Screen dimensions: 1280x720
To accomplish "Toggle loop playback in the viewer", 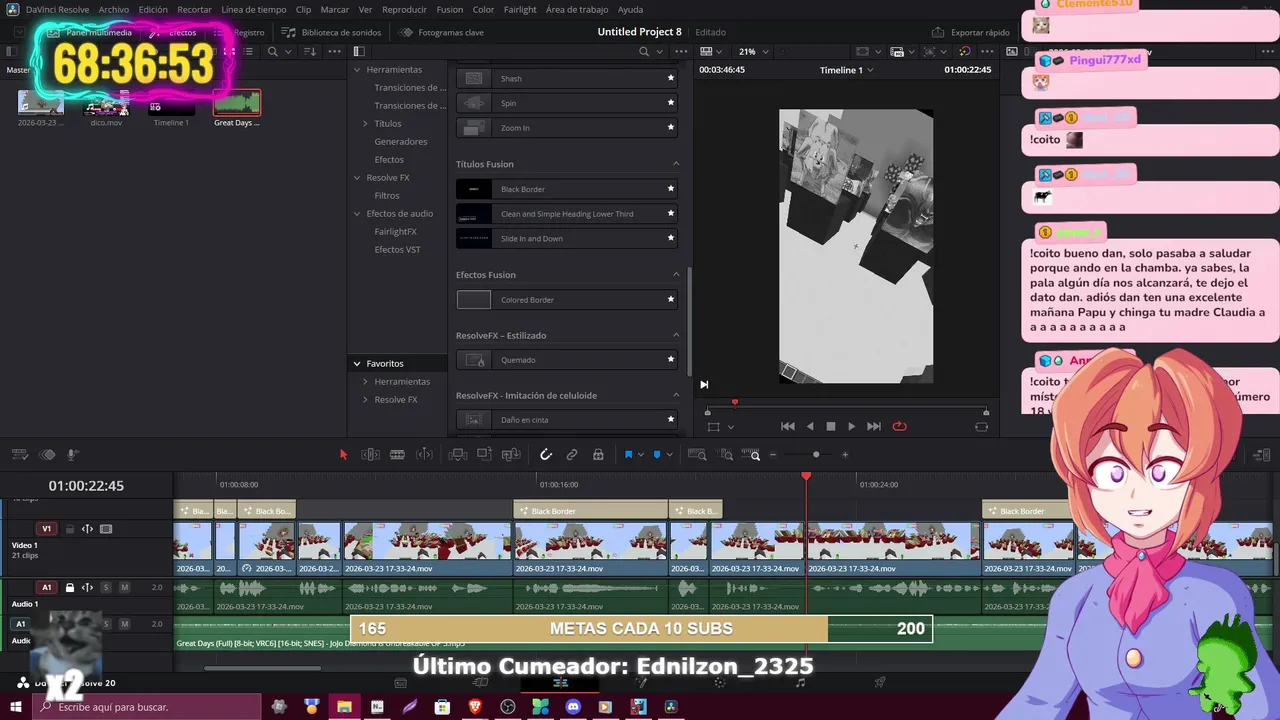I will (x=899, y=426).
